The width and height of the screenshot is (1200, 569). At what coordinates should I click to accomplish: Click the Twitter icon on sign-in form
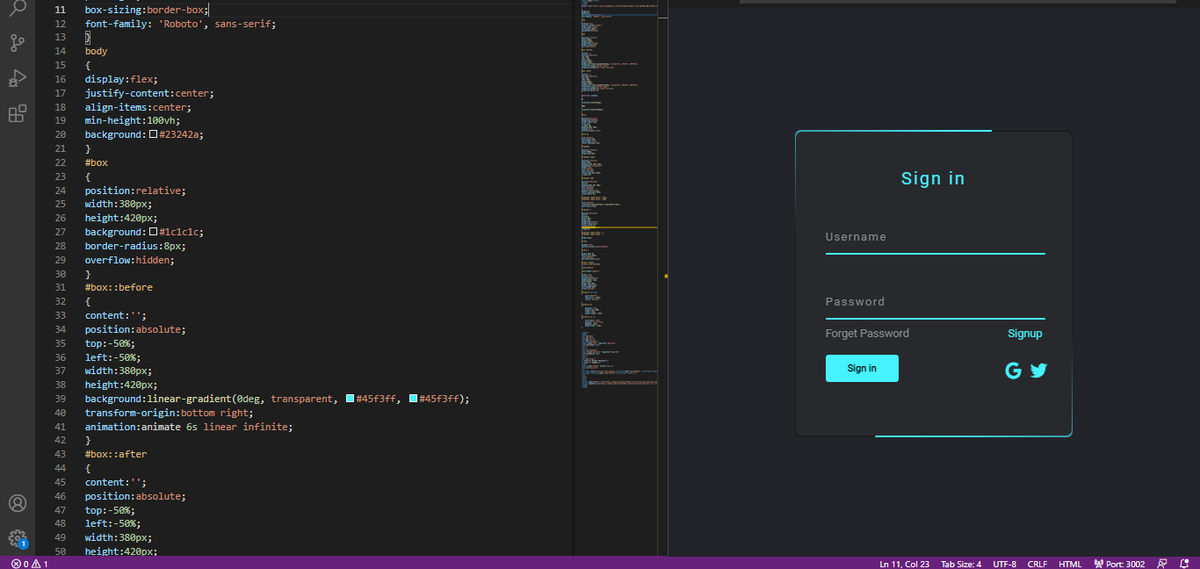[x=1038, y=371]
